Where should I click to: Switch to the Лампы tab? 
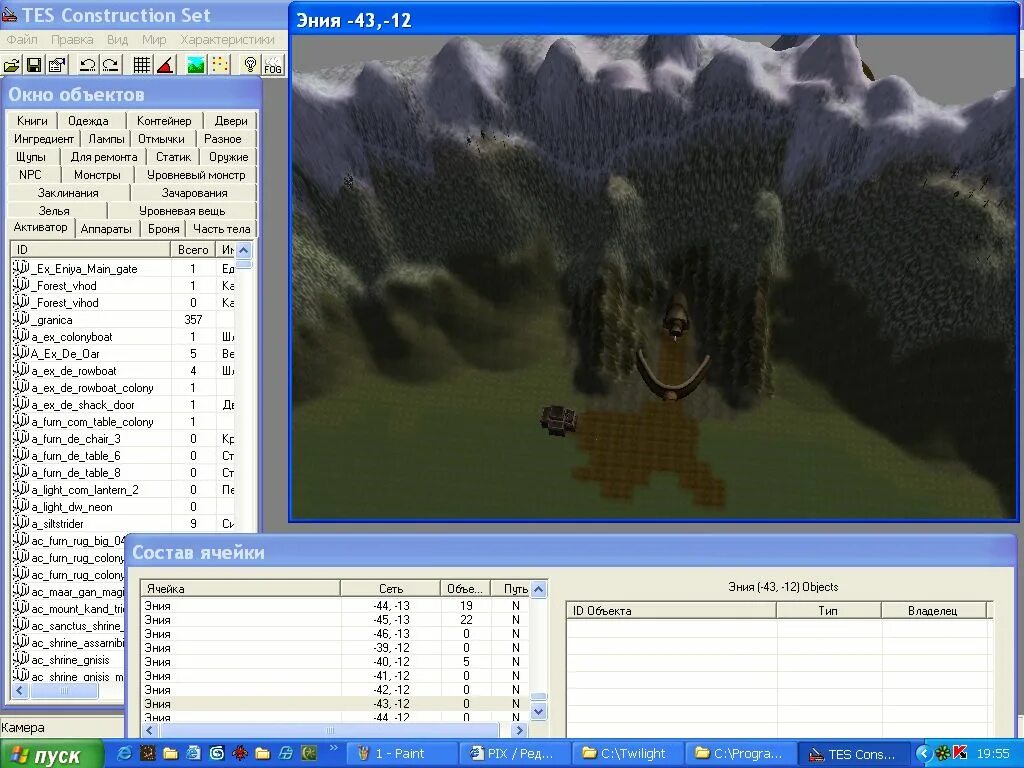pyautogui.click(x=106, y=139)
